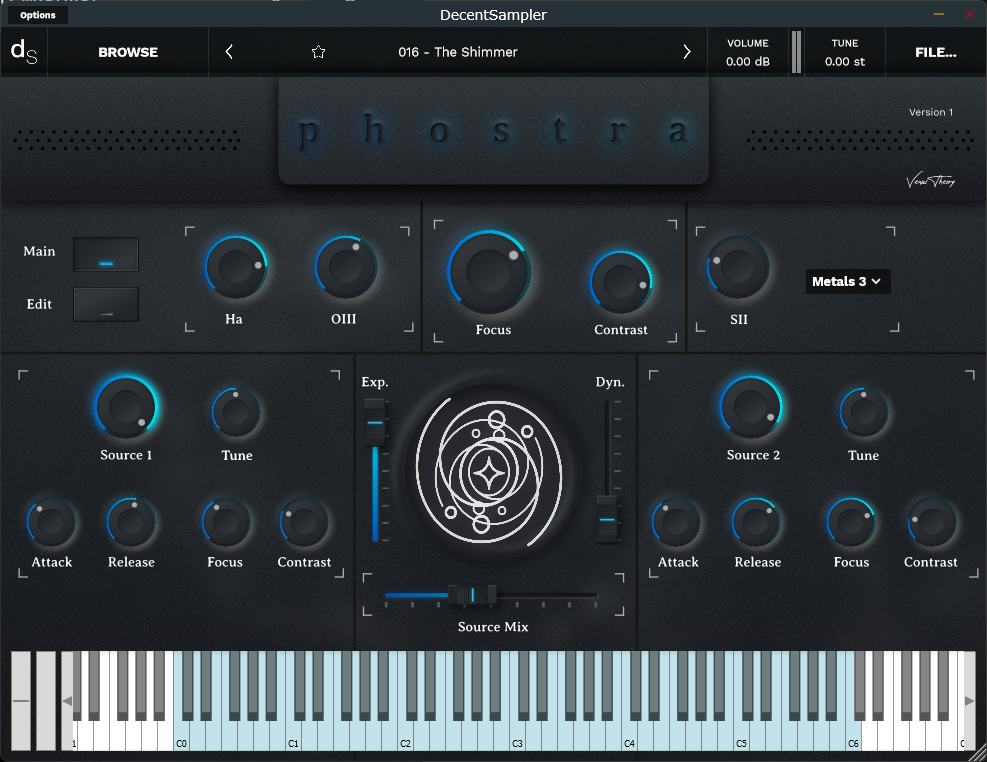Click the Source 2 Release knob

(x=756, y=522)
